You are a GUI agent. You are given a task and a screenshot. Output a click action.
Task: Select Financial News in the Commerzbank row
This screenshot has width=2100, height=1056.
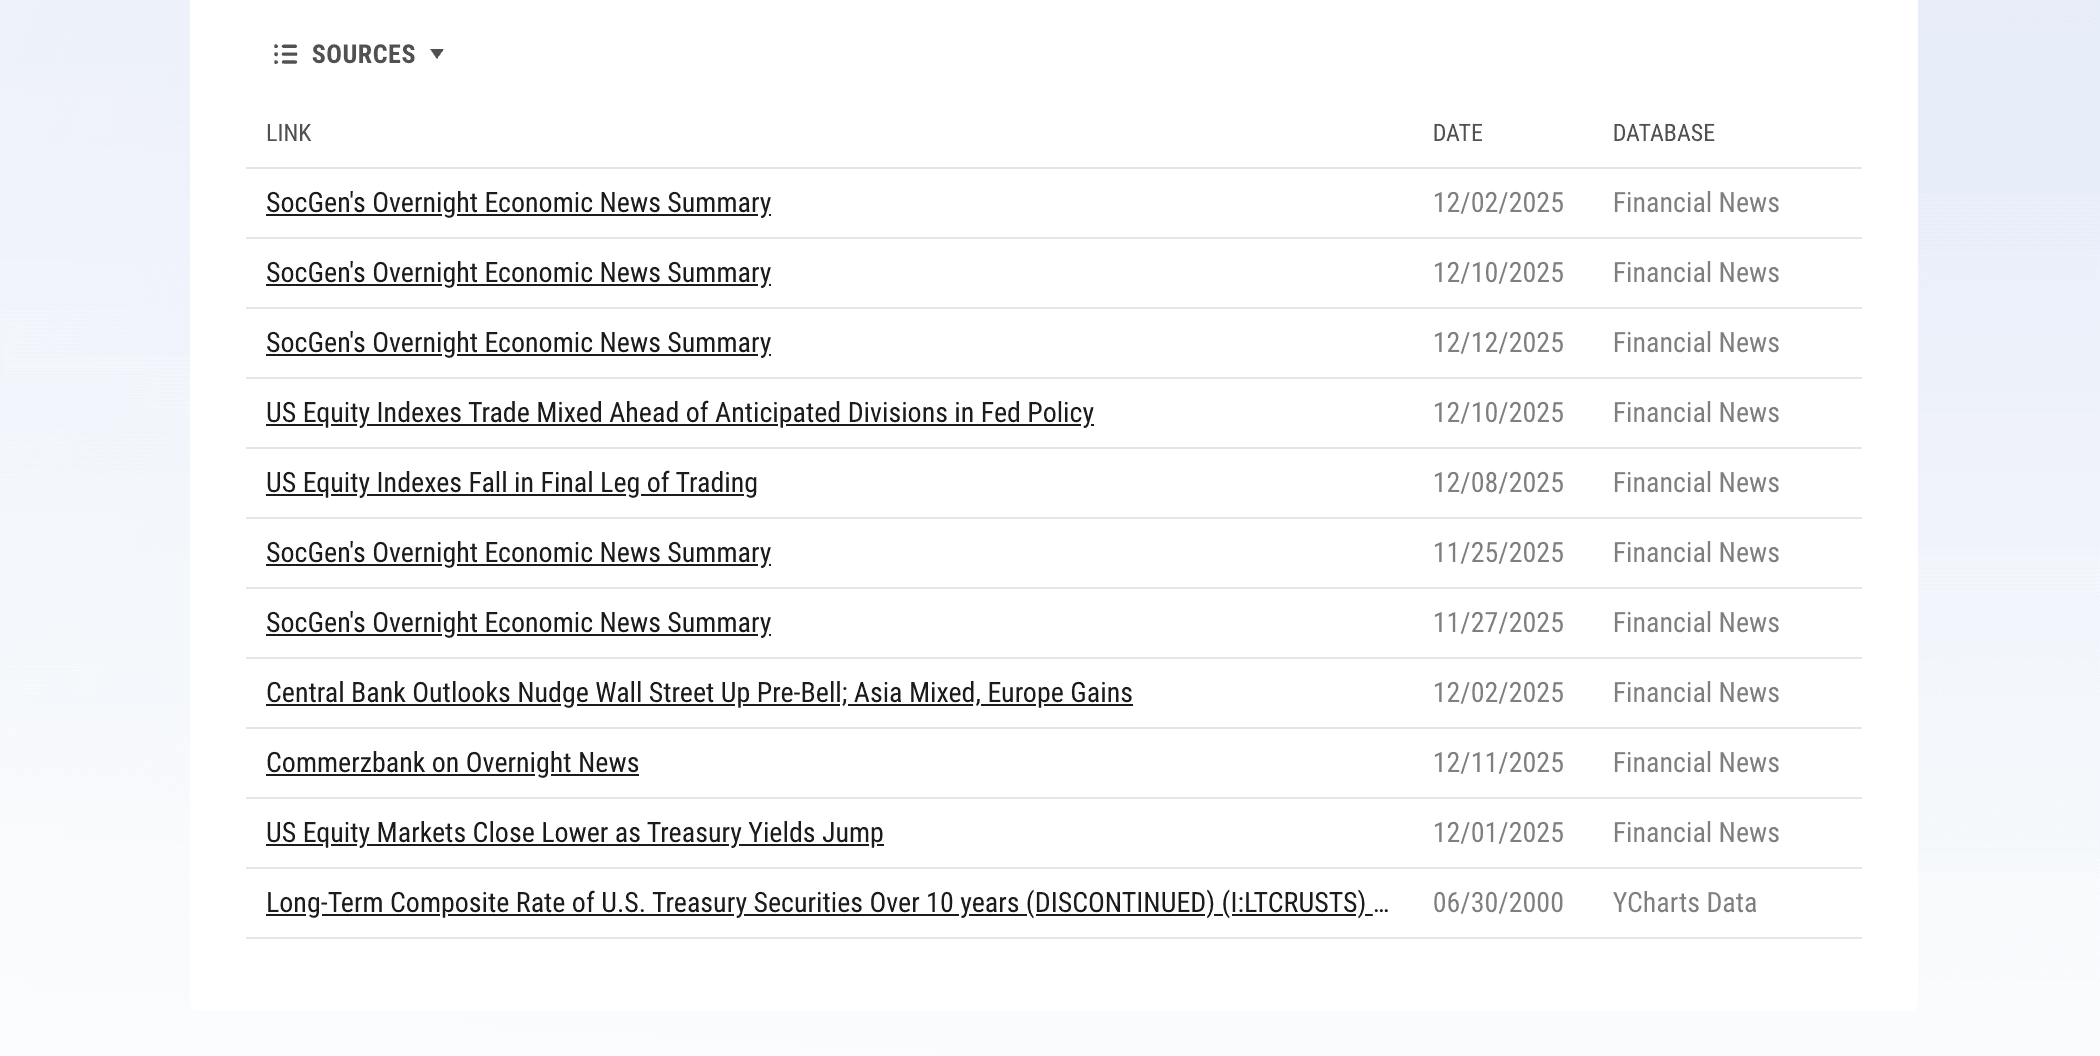click(1696, 763)
